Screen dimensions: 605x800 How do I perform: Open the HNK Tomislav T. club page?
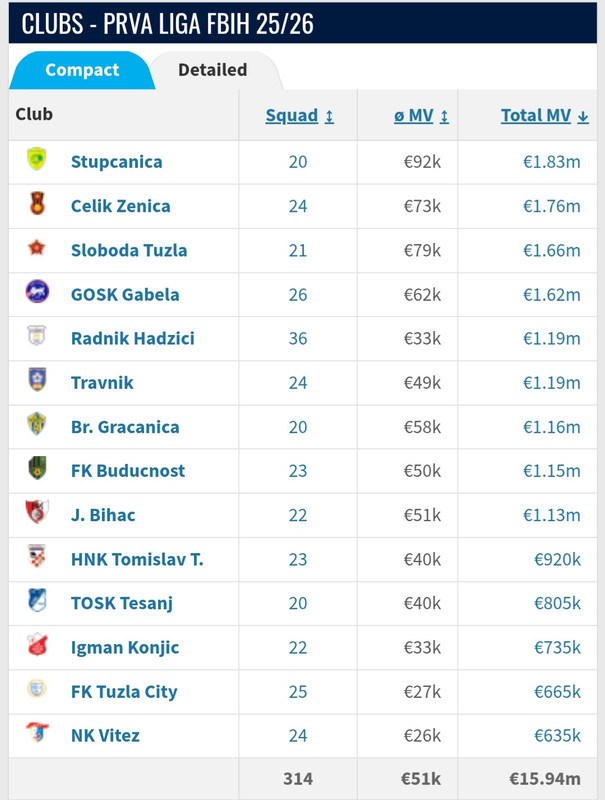tap(137, 560)
